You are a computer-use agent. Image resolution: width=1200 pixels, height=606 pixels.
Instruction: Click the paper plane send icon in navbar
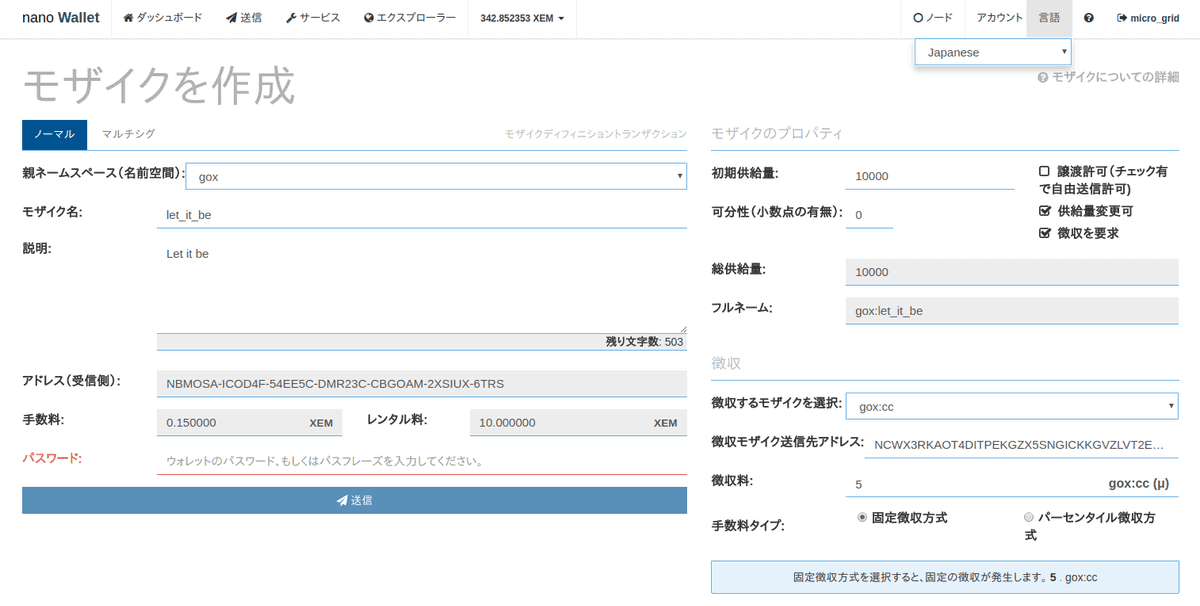pyautogui.click(x=232, y=18)
